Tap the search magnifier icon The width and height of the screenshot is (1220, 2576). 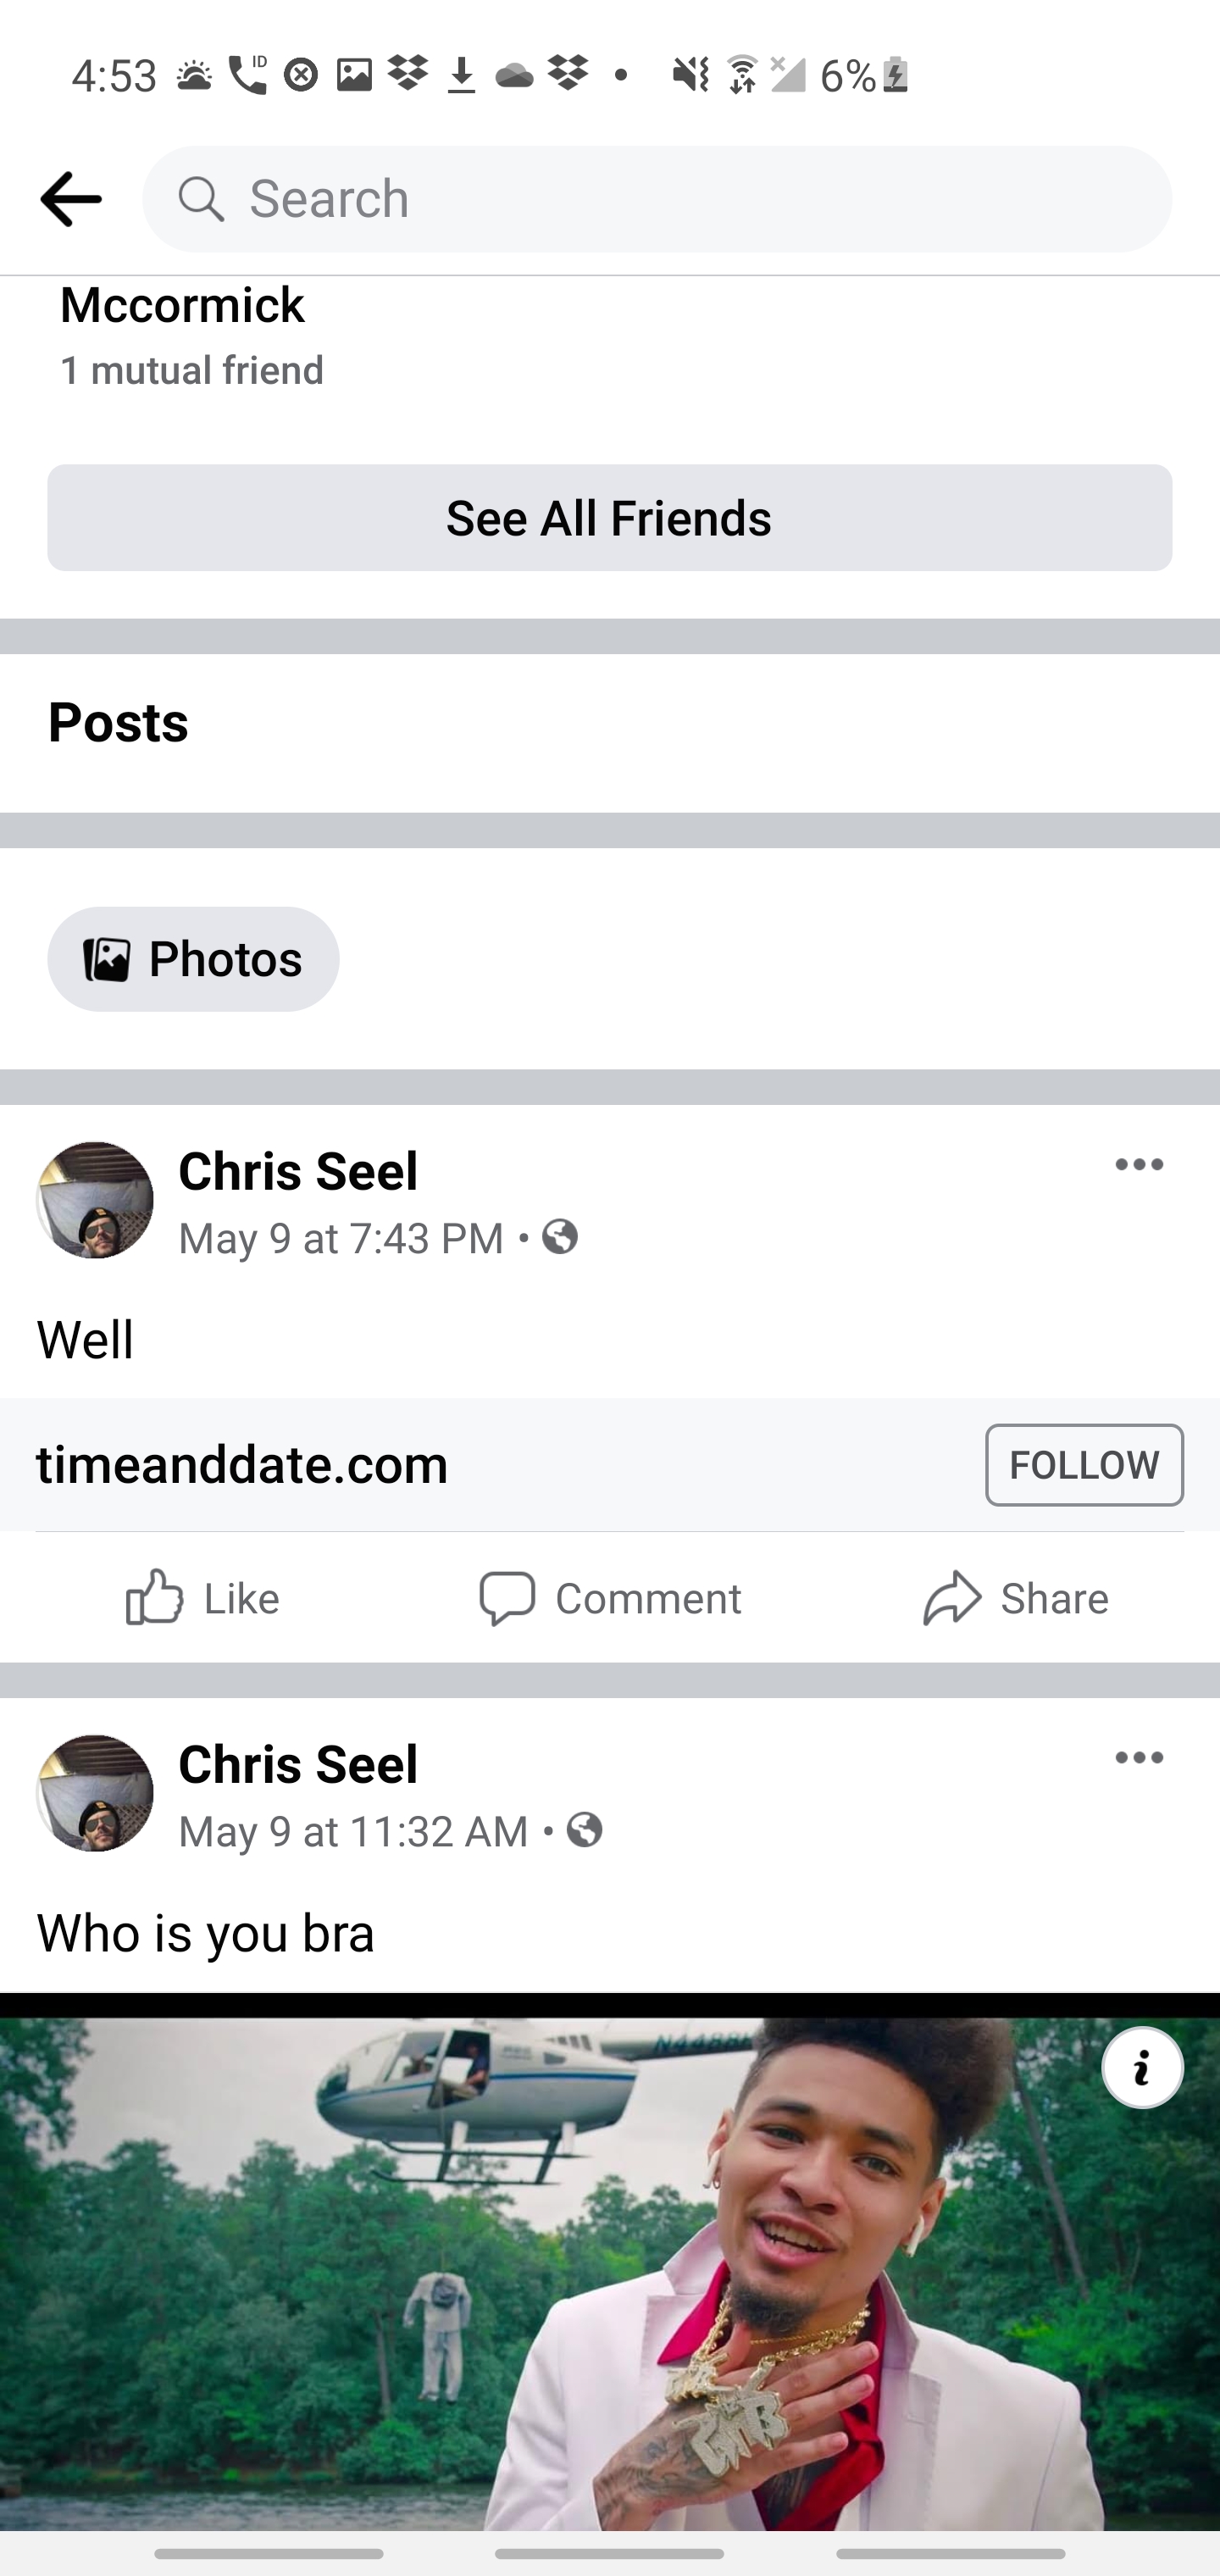(201, 199)
